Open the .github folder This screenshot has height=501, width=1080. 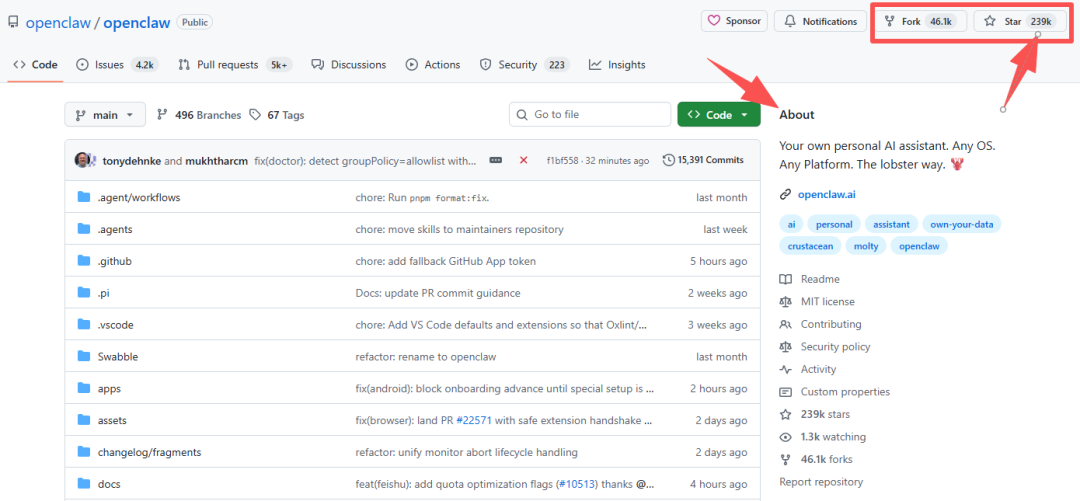[114, 261]
